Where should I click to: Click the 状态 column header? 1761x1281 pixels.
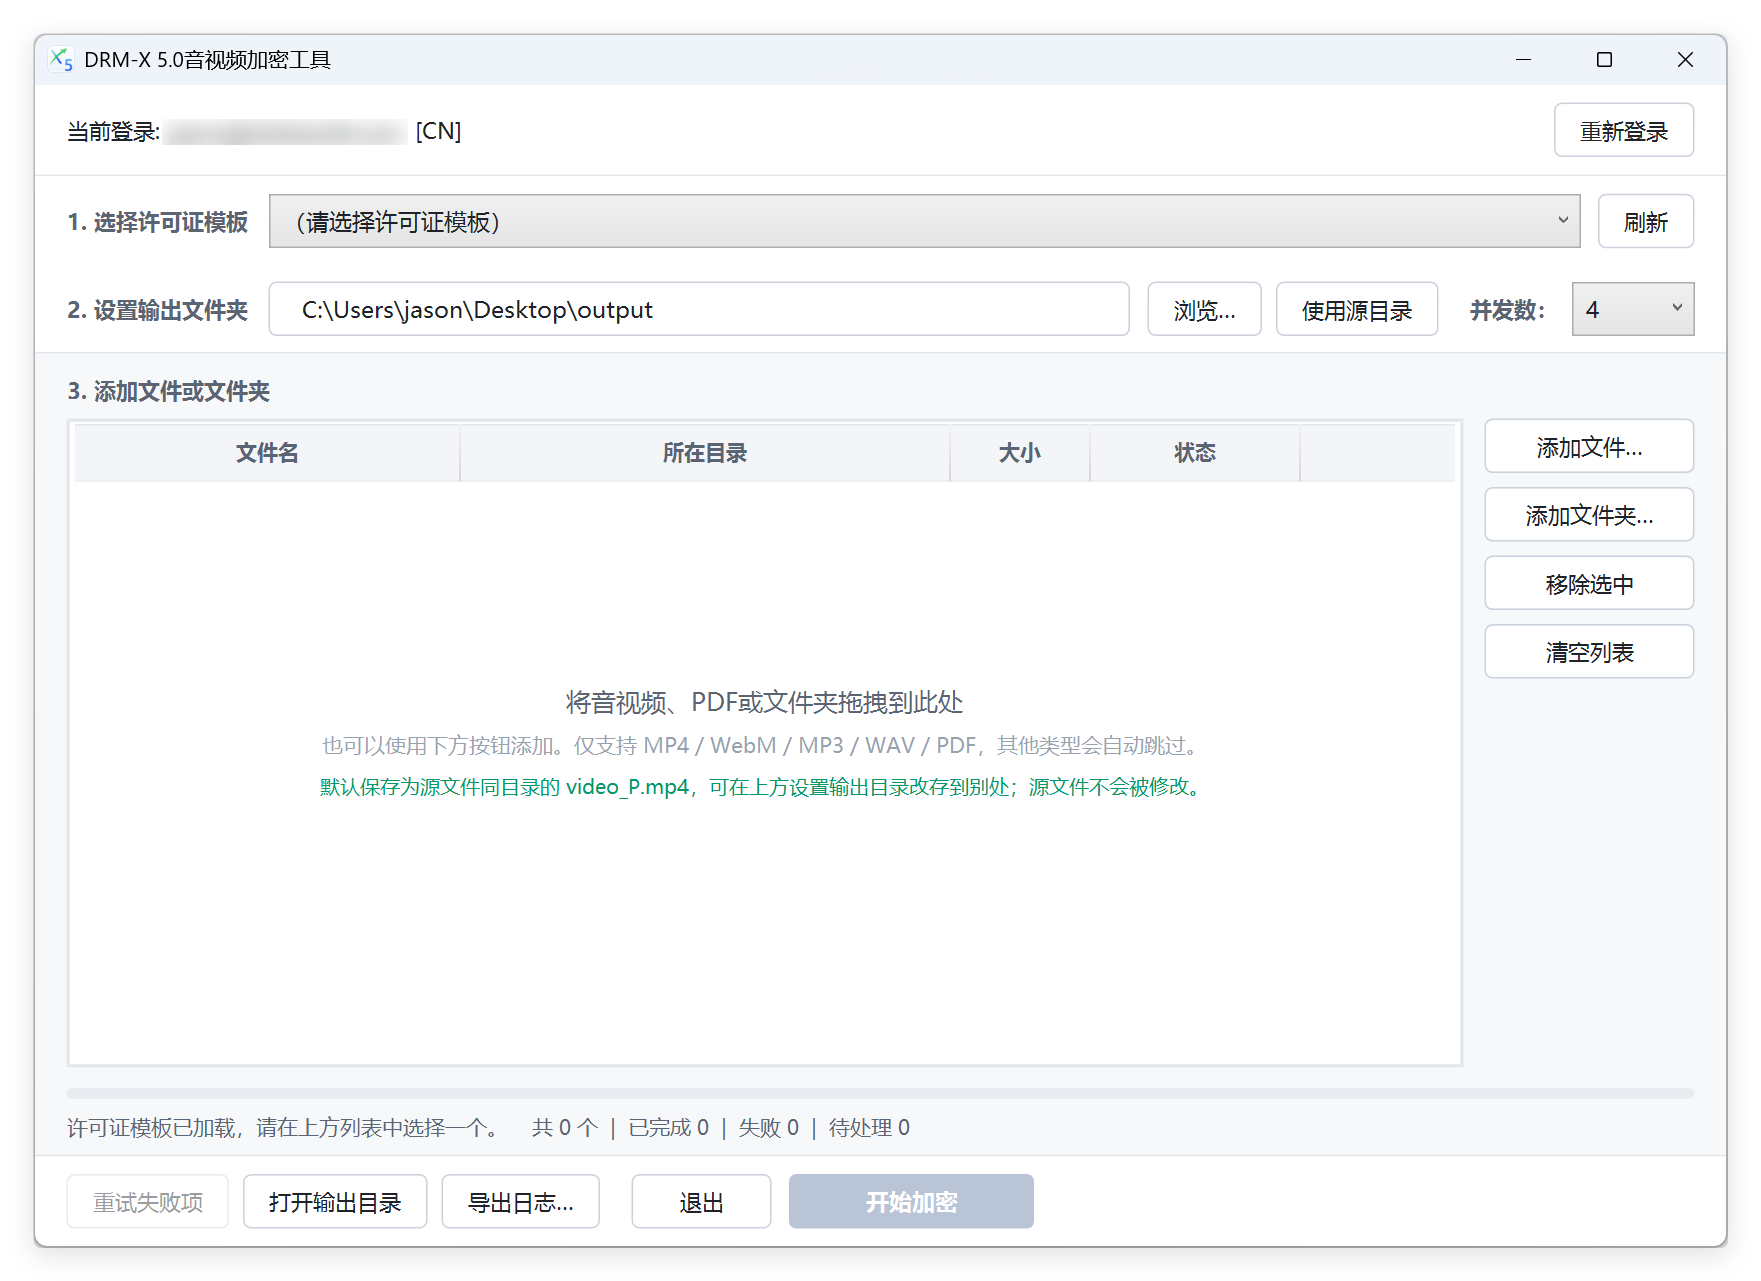(x=1195, y=453)
